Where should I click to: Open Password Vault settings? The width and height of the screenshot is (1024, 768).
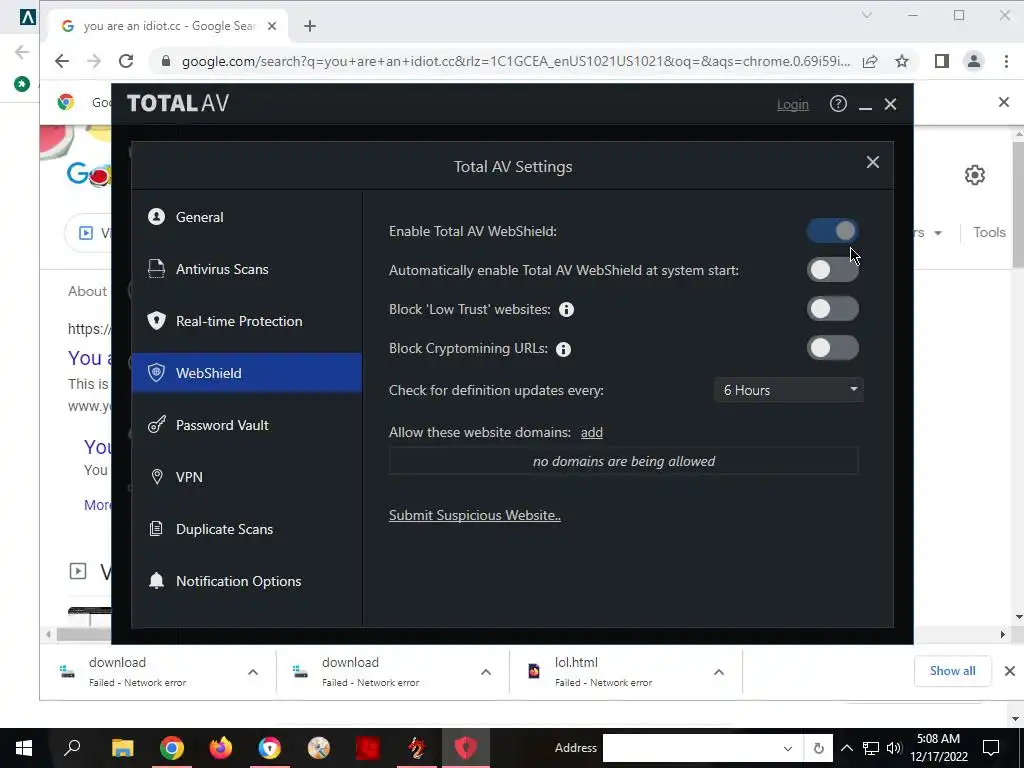(x=246, y=425)
